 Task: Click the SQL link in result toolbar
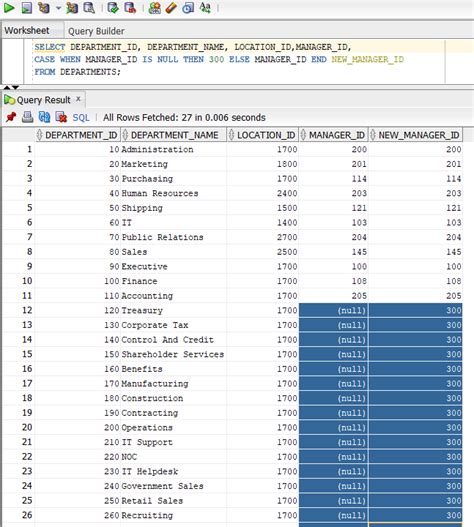click(81, 118)
